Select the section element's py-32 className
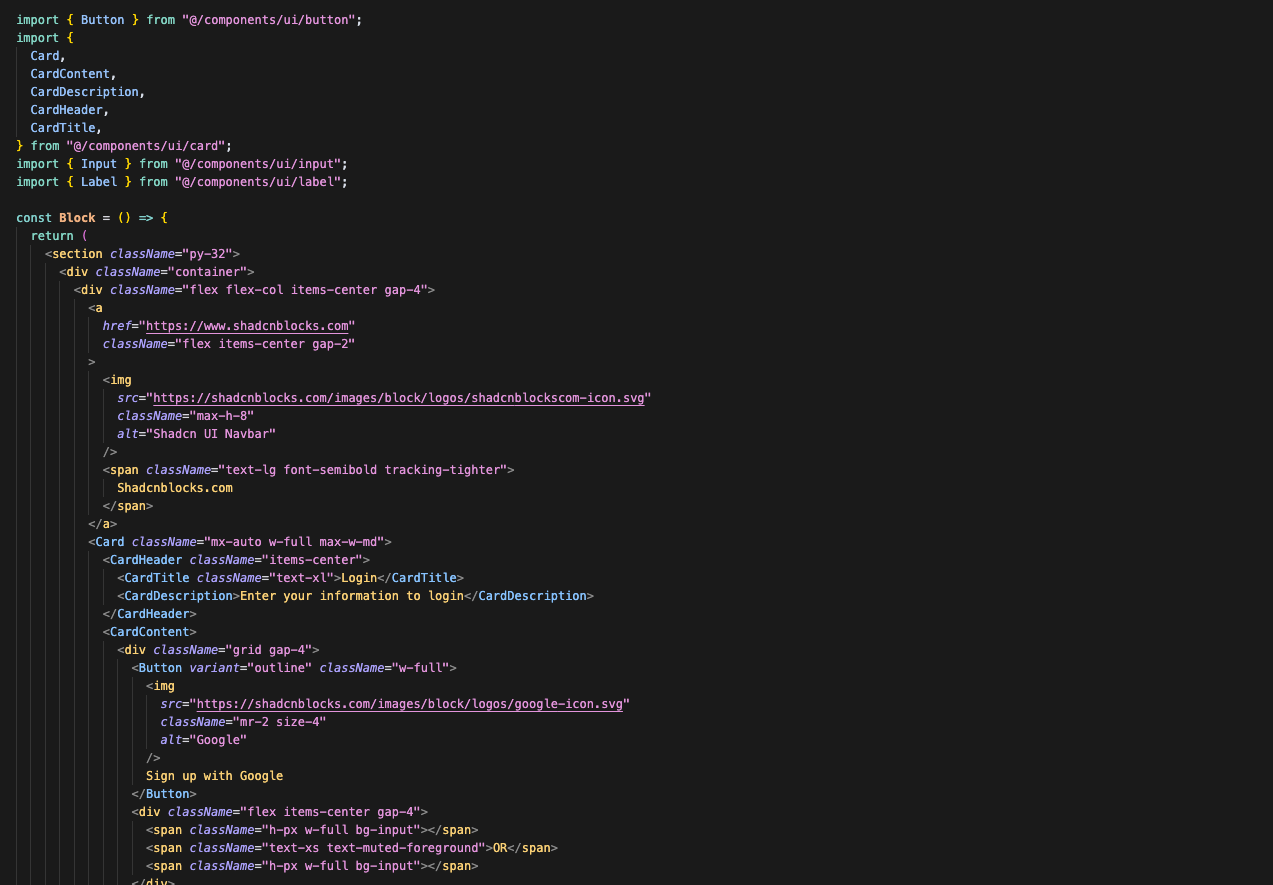The height and width of the screenshot is (885, 1273). [211, 253]
